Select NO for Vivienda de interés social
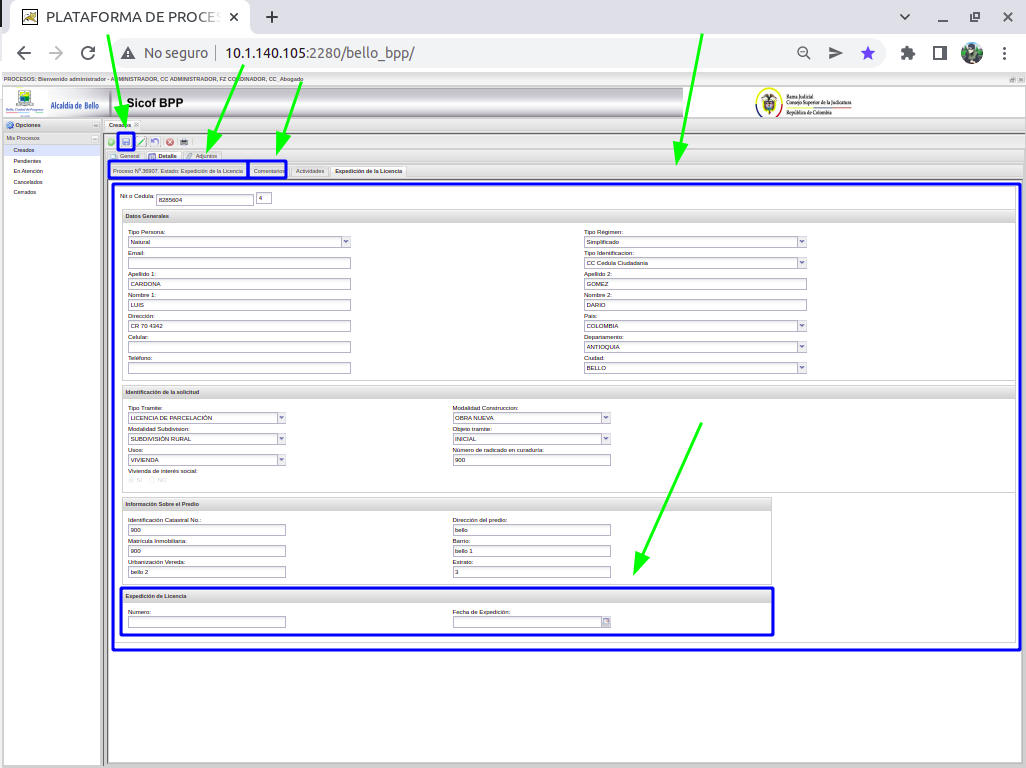The image size is (1026, 768). [151, 480]
